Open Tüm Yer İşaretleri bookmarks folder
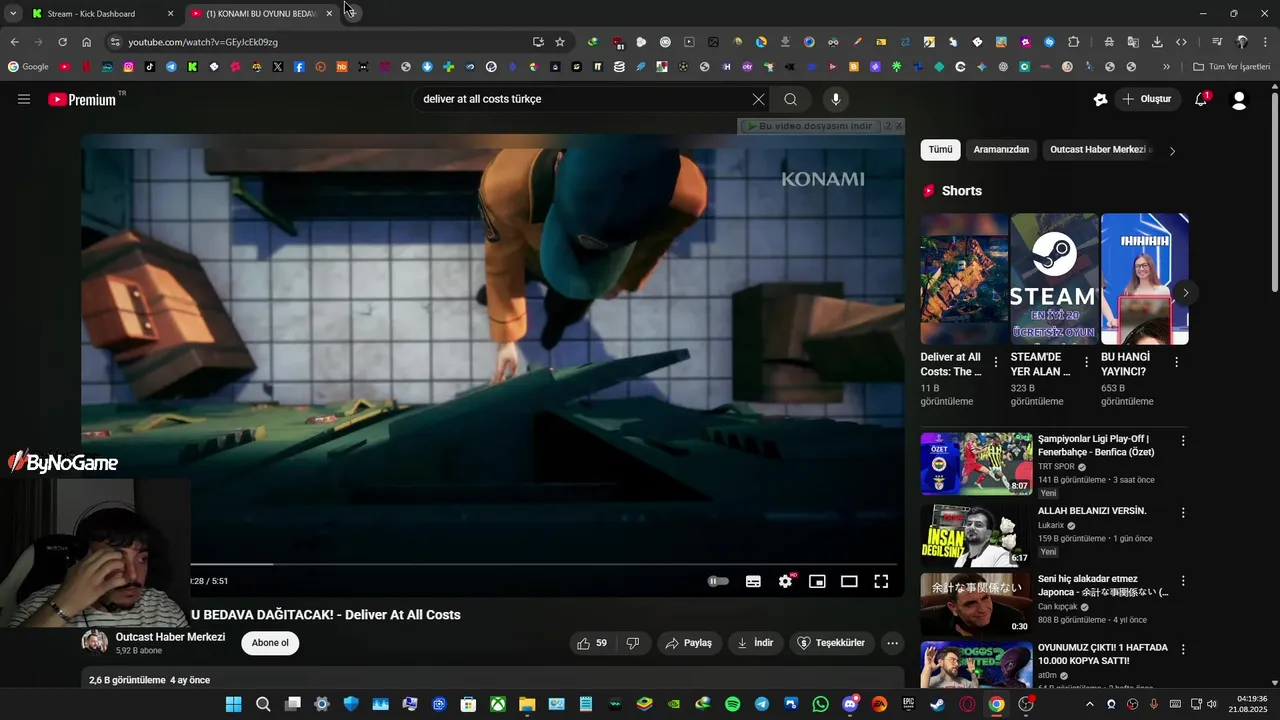This screenshot has height=720, width=1280. 1231,67
